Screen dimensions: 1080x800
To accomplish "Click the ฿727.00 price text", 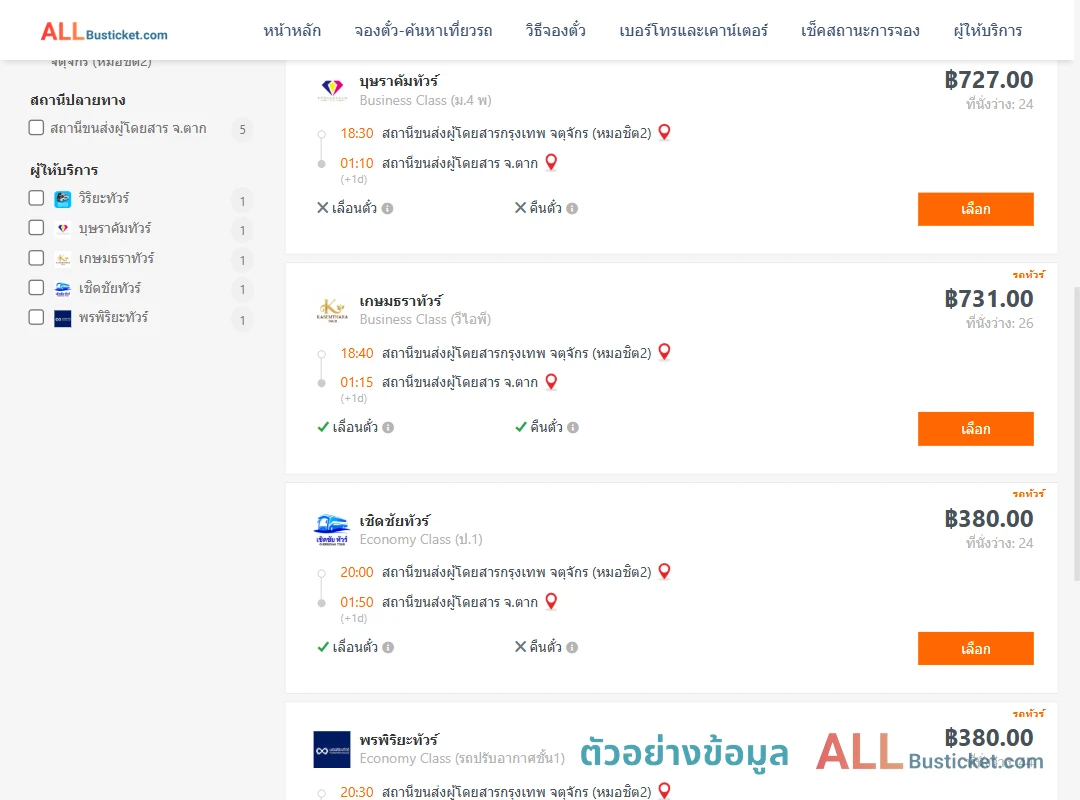I will tap(988, 80).
